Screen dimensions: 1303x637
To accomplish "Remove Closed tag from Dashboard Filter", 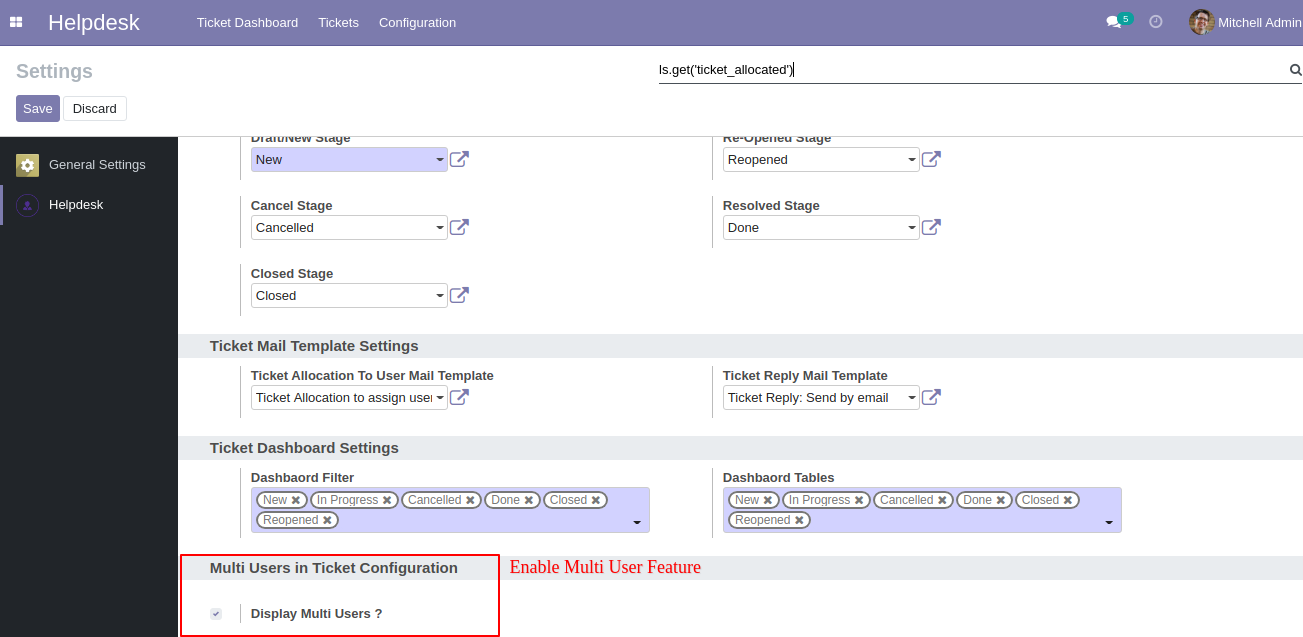I will click(596, 500).
